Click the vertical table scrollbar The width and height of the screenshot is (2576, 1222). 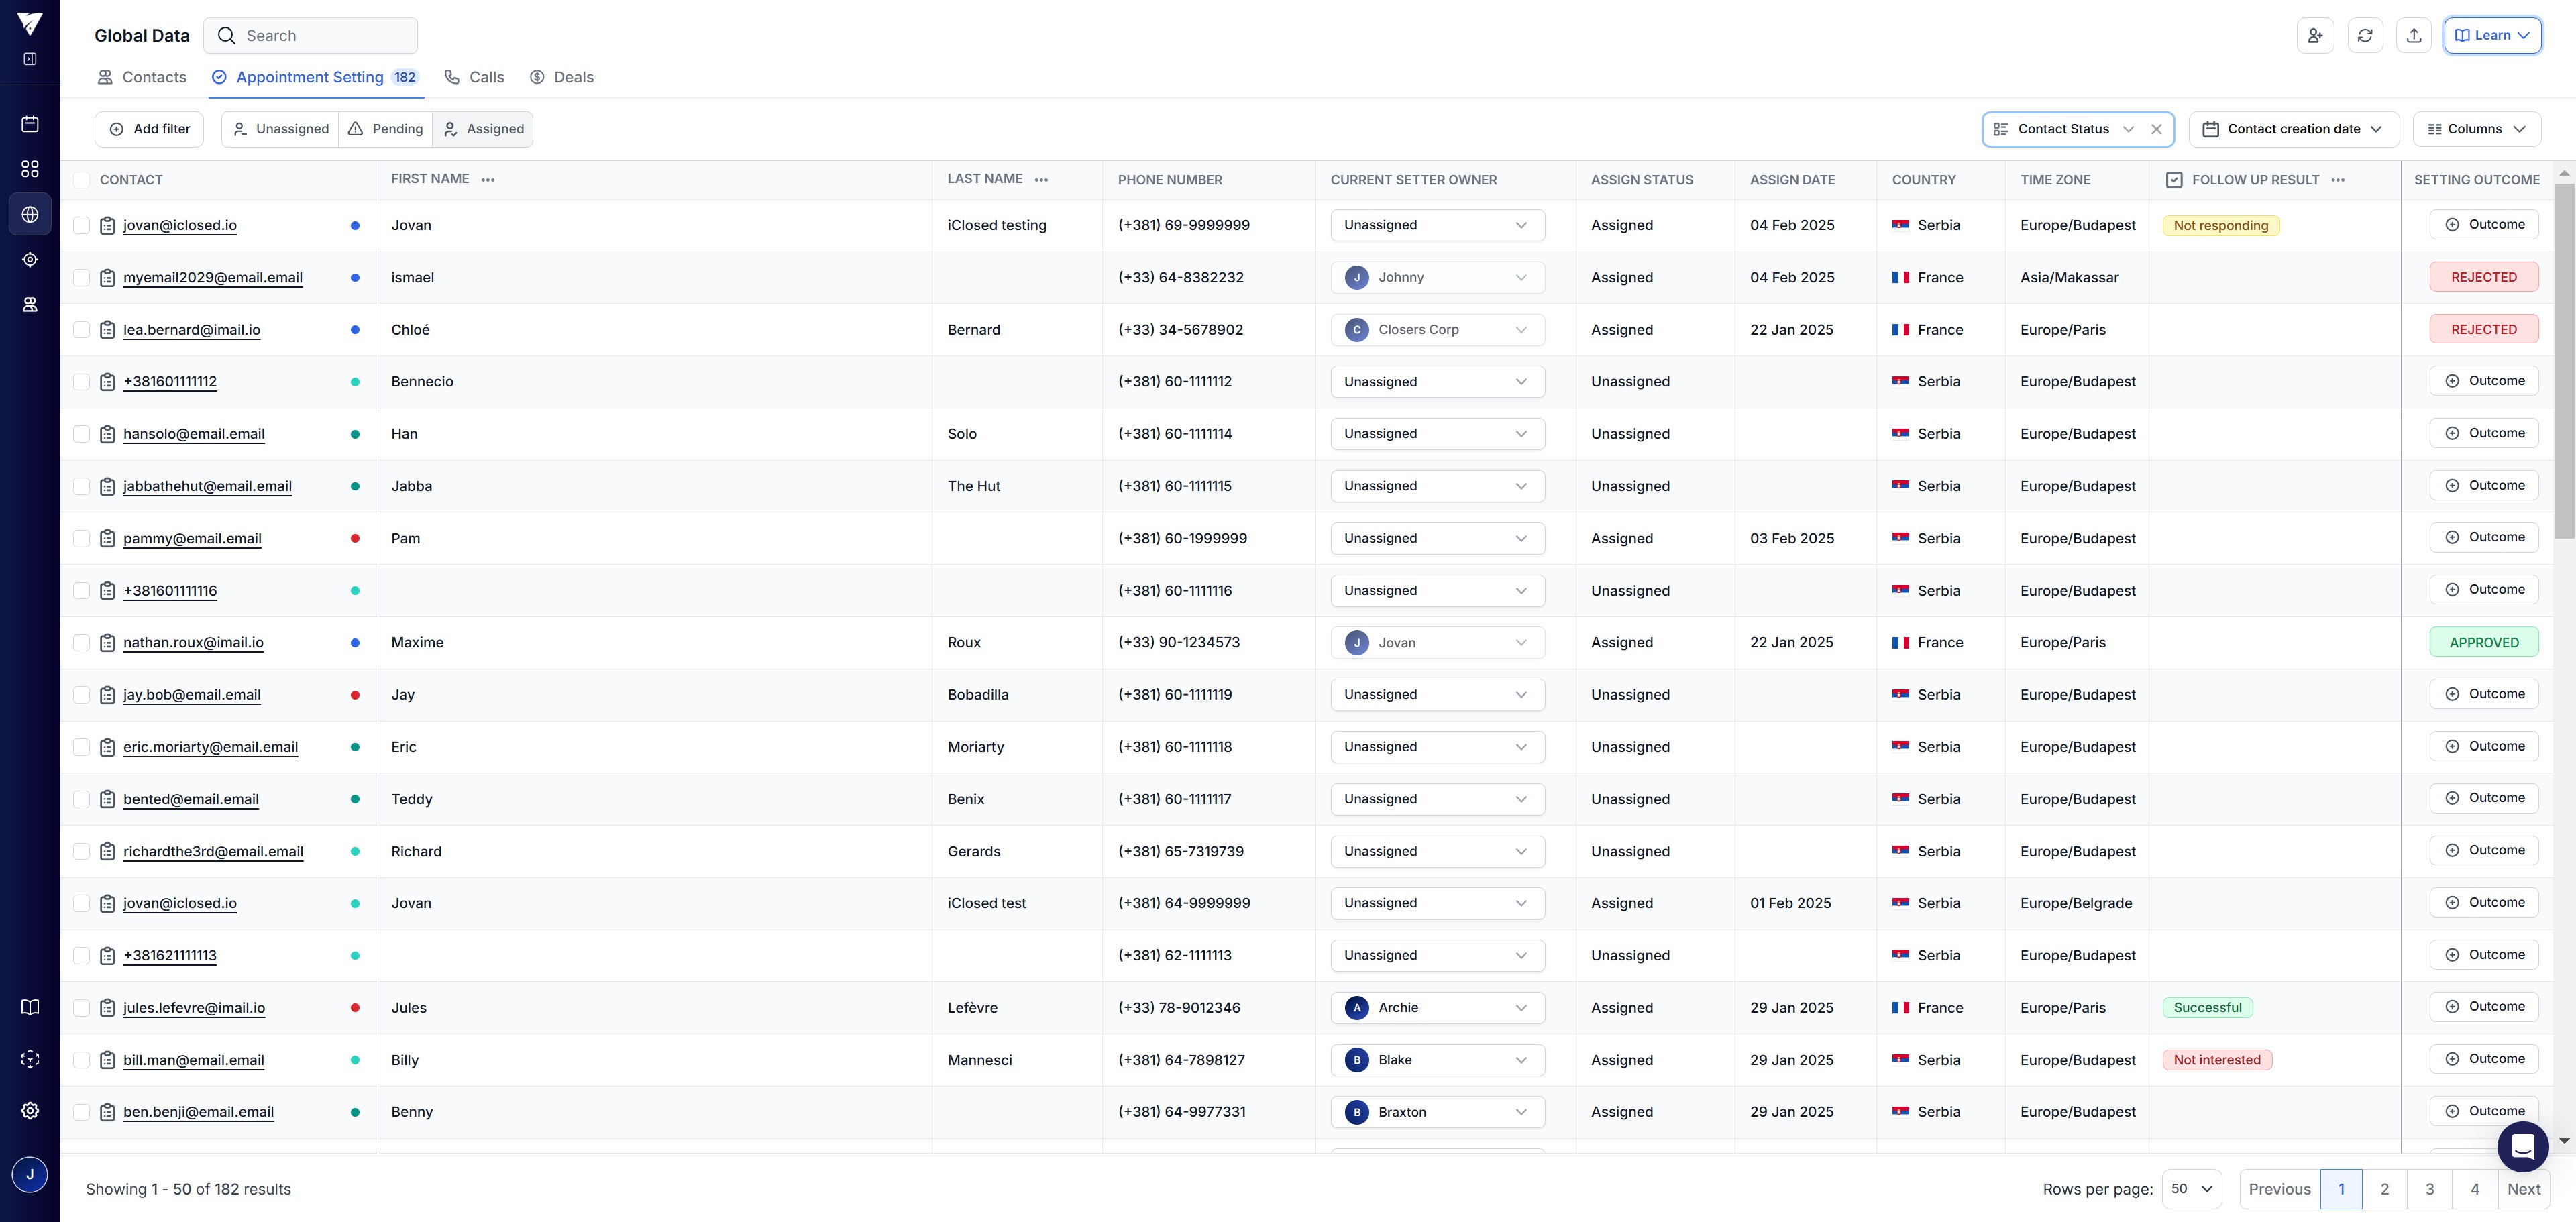click(2563, 360)
